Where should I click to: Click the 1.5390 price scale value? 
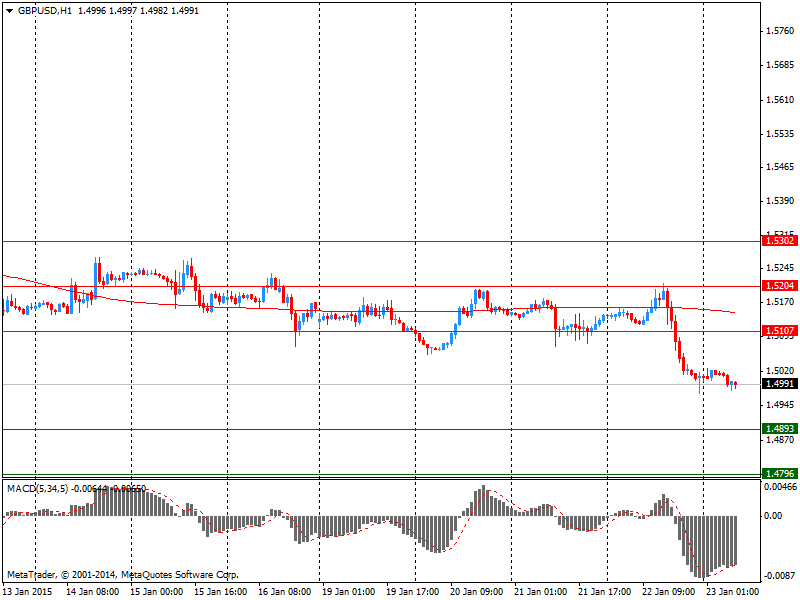tap(780, 201)
